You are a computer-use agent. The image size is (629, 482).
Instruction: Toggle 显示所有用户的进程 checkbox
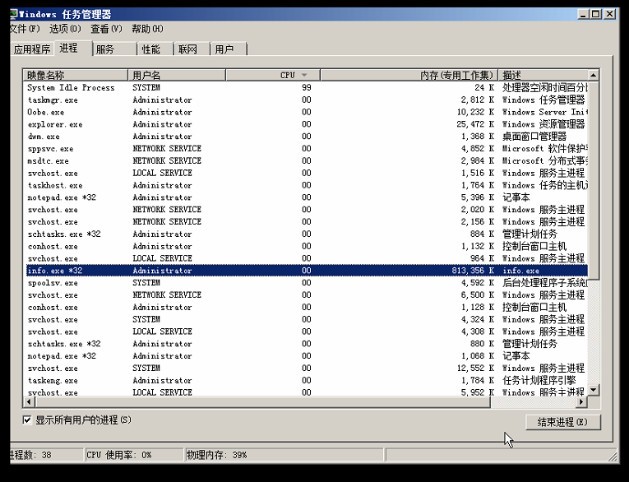(27, 420)
